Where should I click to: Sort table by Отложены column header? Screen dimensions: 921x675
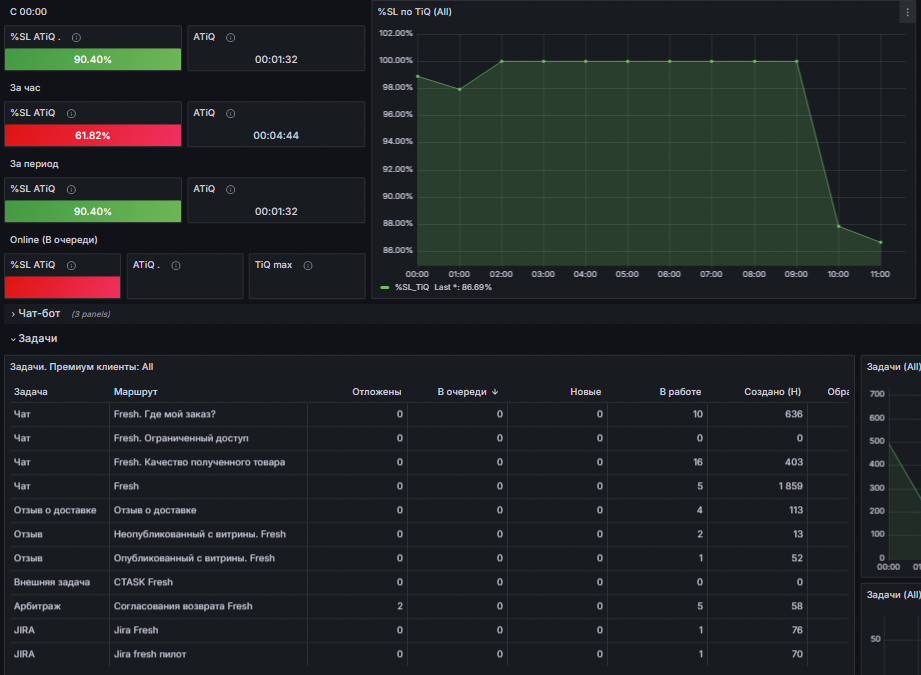(x=377, y=392)
